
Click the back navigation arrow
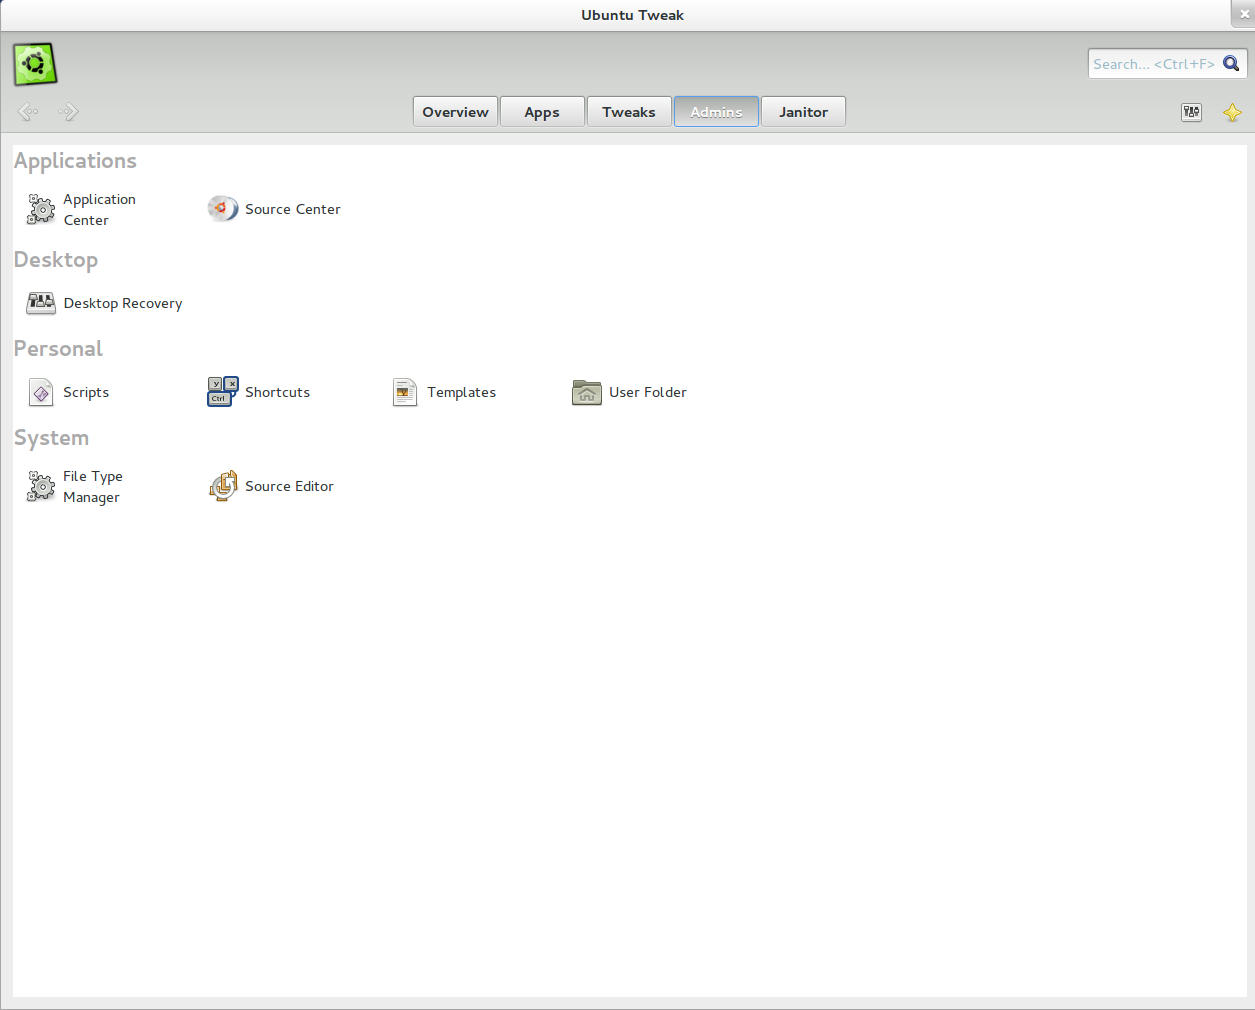(28, 112)
